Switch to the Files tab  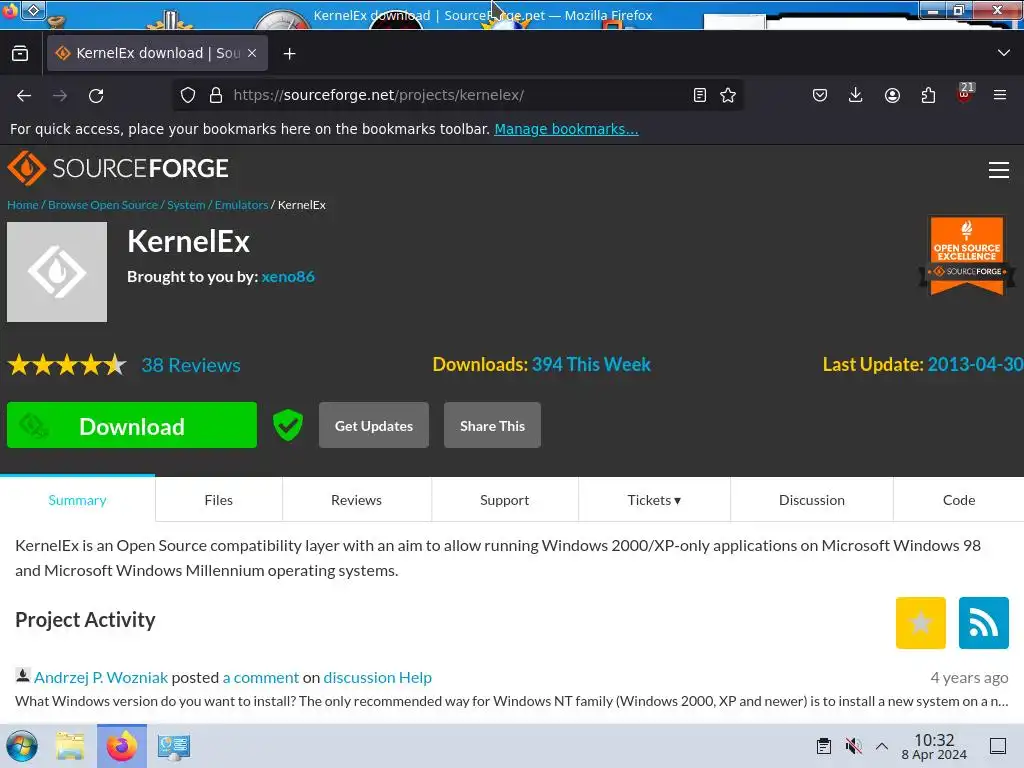coord(219,500)
